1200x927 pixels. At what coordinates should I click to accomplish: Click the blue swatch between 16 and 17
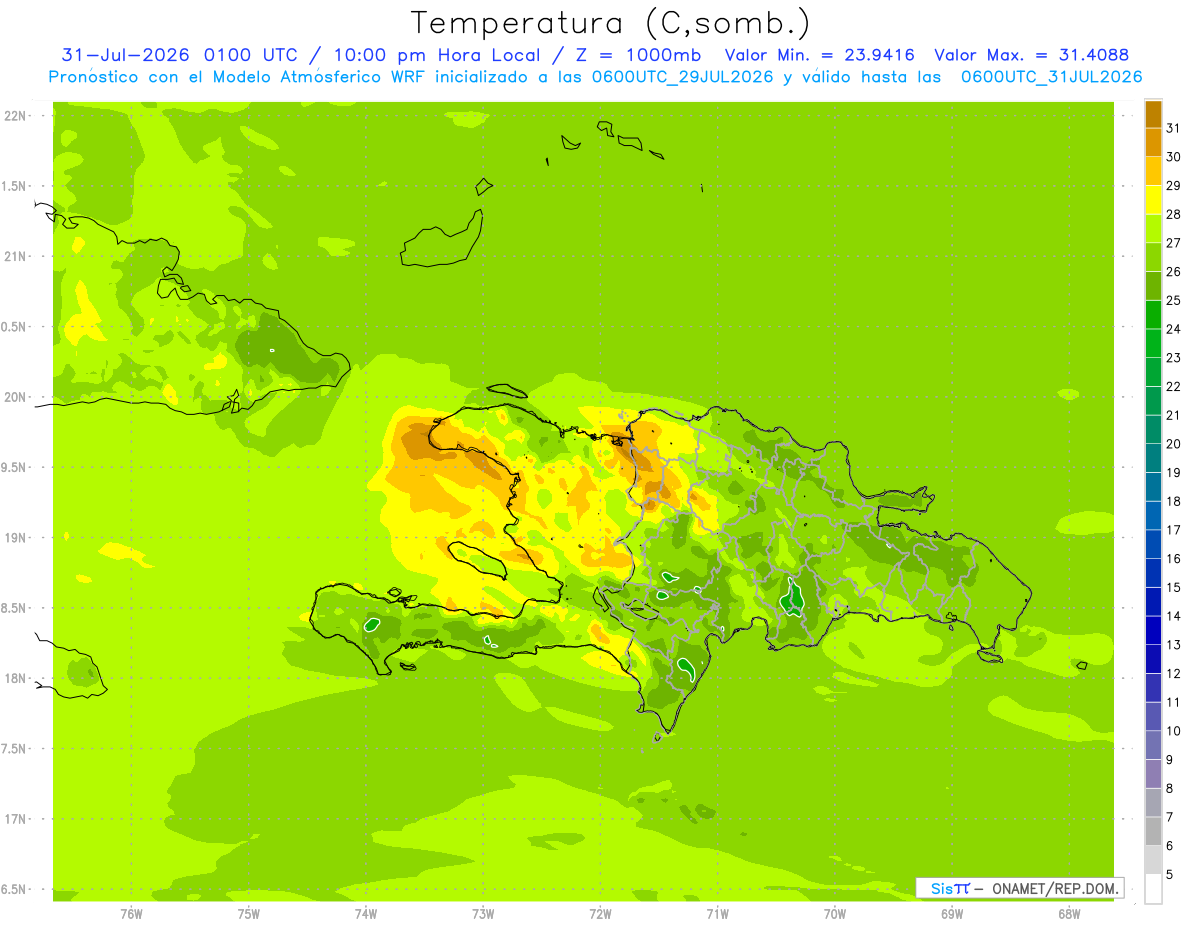click(1153, 544)
